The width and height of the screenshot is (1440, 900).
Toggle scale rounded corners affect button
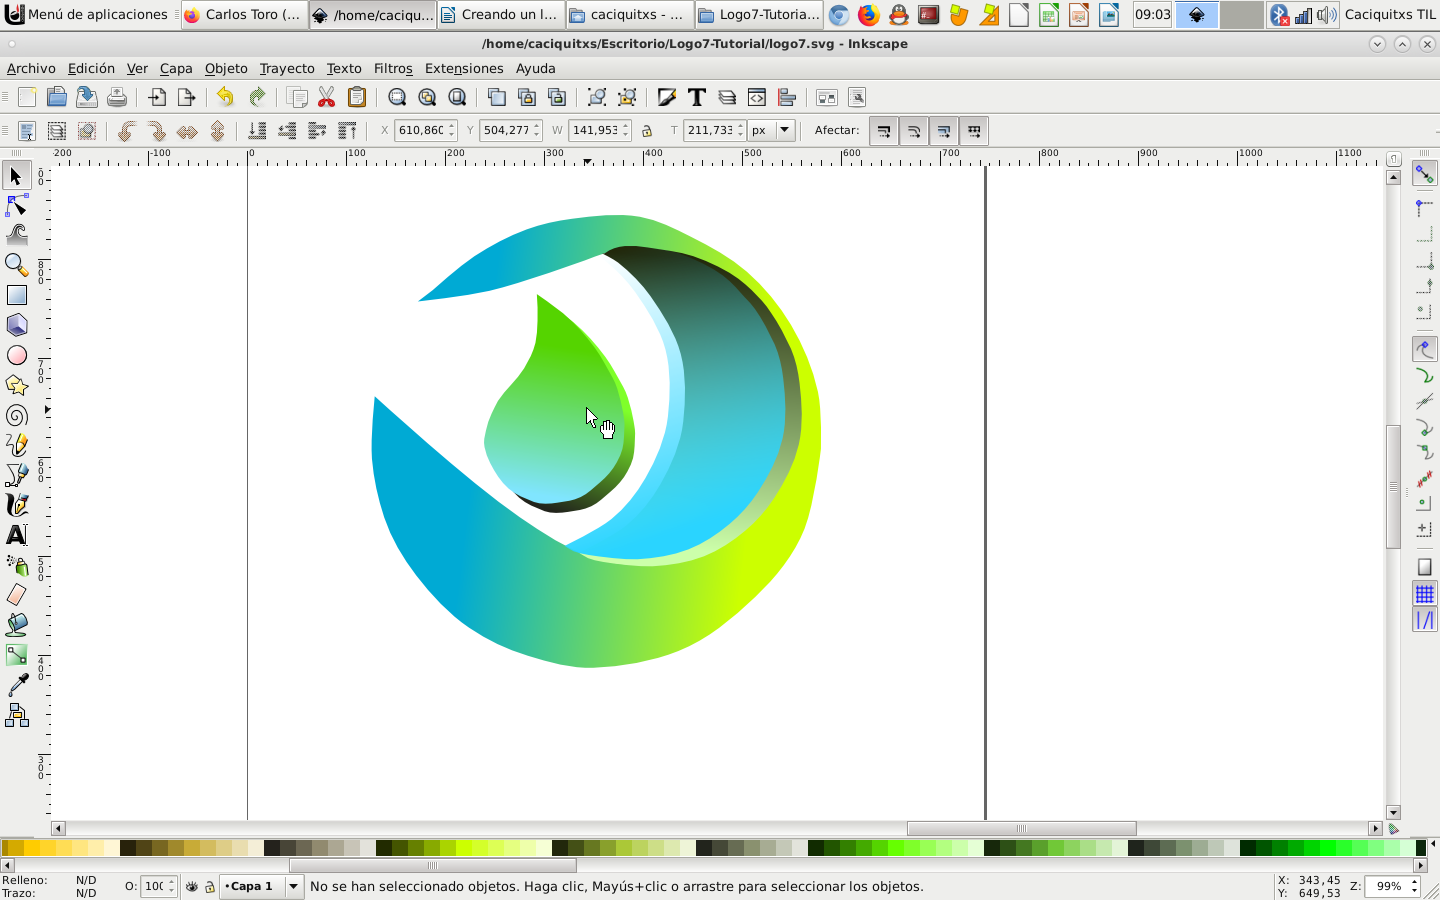914,131
